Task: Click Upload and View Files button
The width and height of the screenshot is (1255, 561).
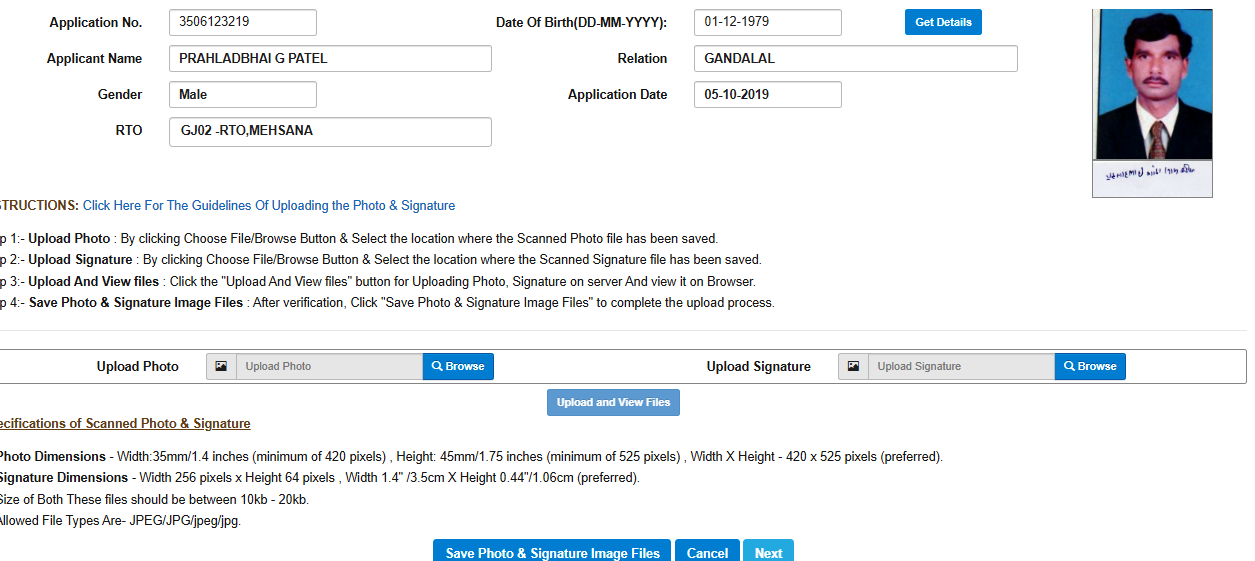Action: click(613, 402)
